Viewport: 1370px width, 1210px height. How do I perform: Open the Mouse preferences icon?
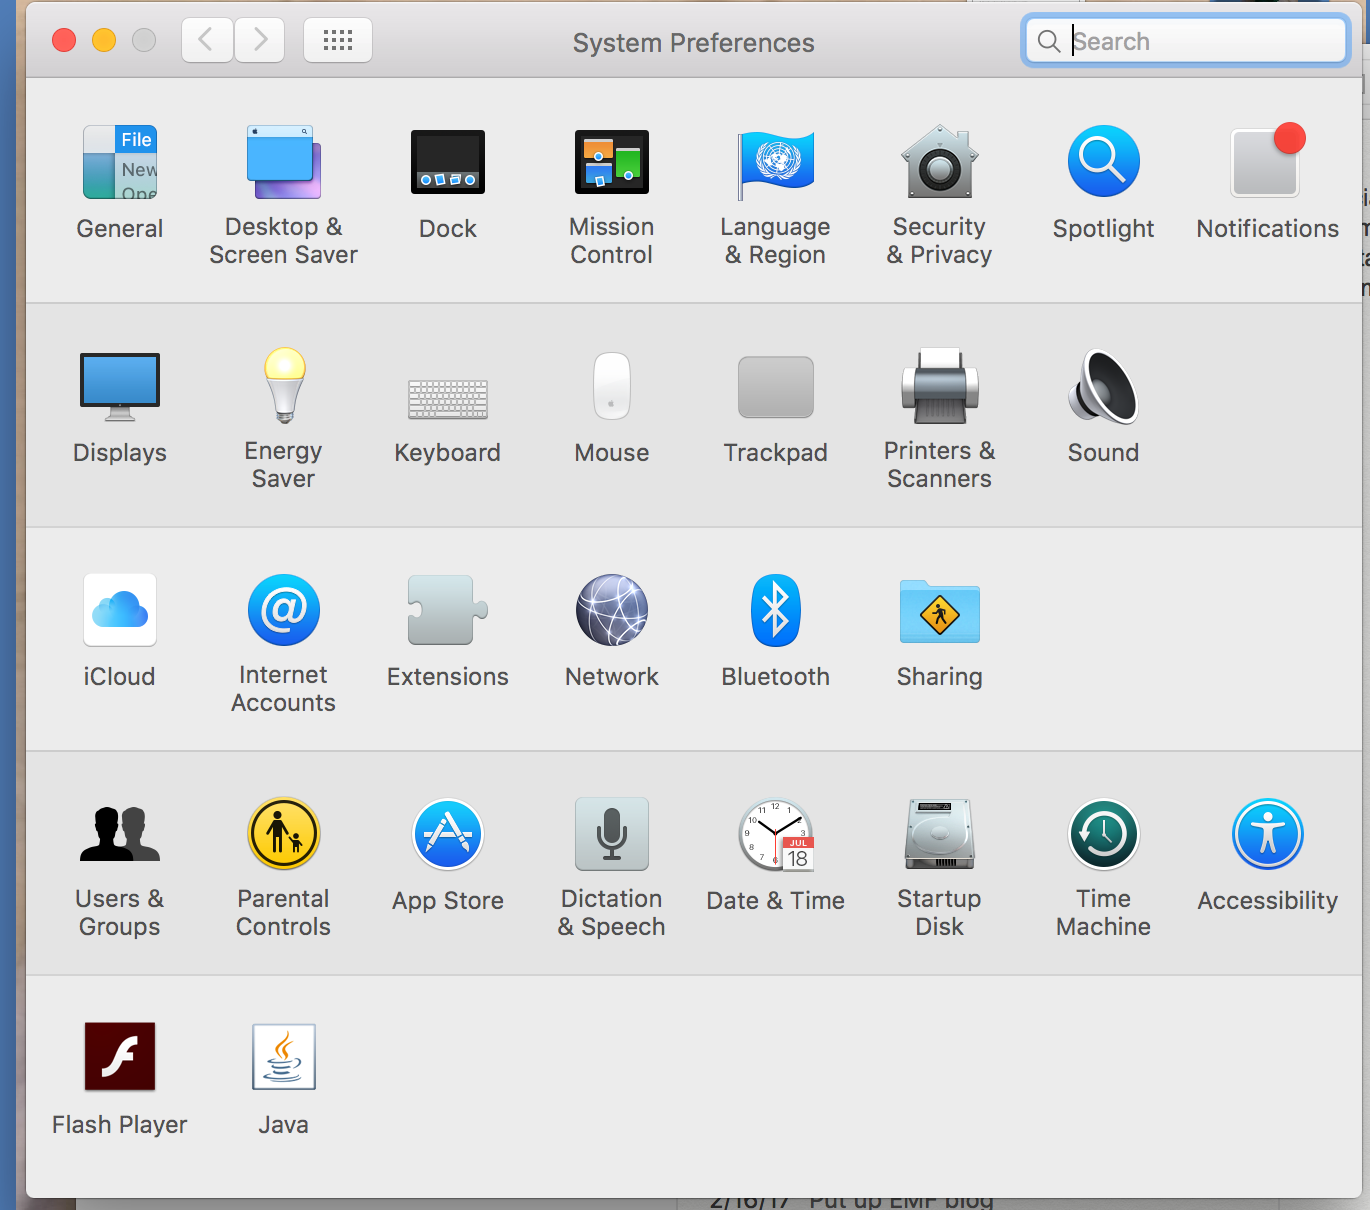[612, 385]
